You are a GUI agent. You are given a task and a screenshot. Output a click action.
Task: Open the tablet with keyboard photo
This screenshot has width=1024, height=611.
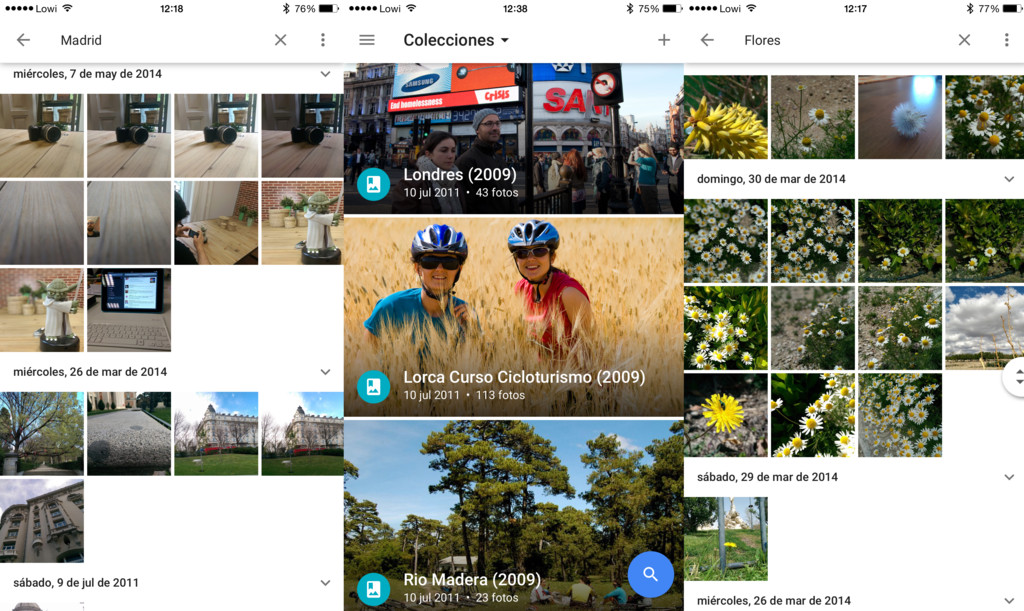[129, 309]
